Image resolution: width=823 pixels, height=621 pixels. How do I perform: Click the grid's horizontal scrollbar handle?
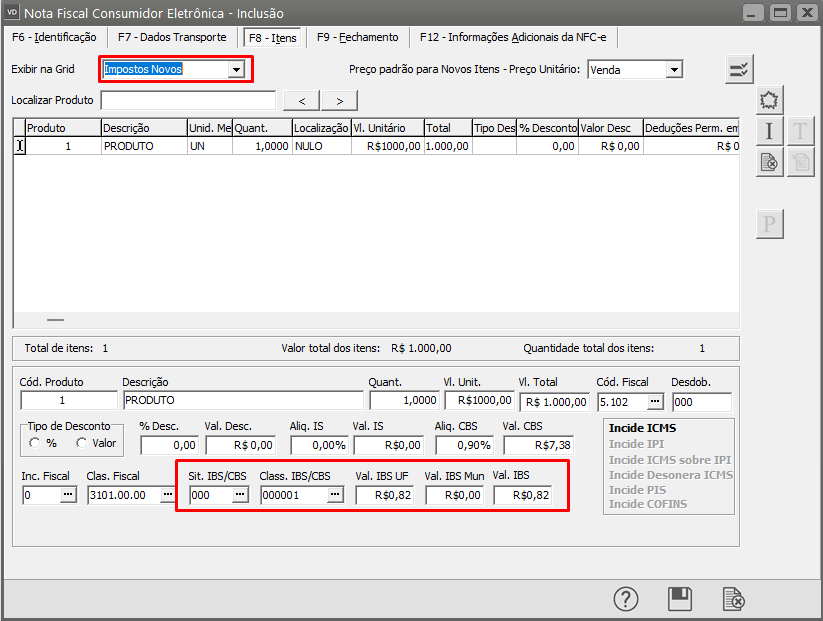point(55,320)
